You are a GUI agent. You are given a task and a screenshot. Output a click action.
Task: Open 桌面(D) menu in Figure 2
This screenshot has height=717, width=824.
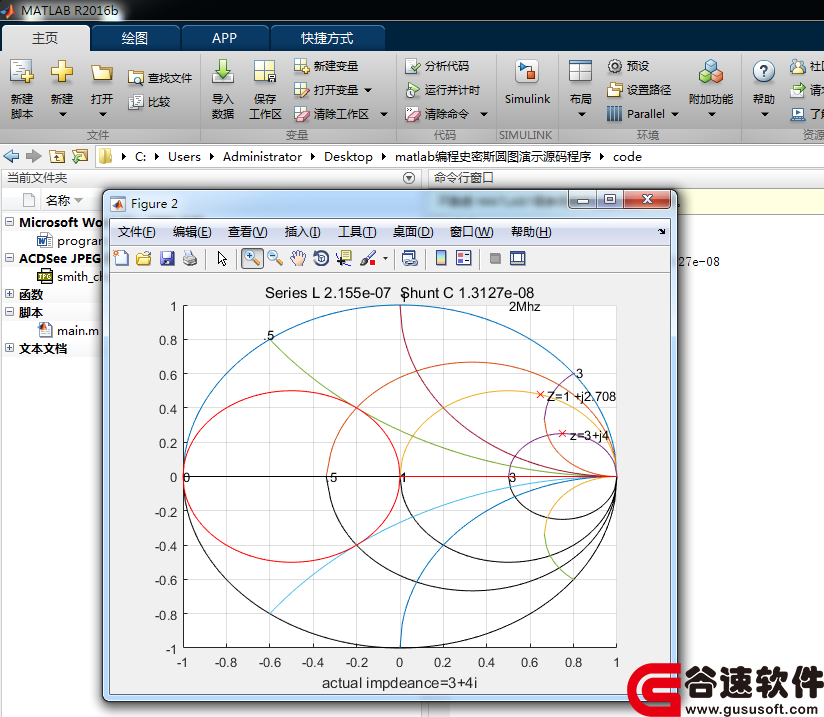413,232
